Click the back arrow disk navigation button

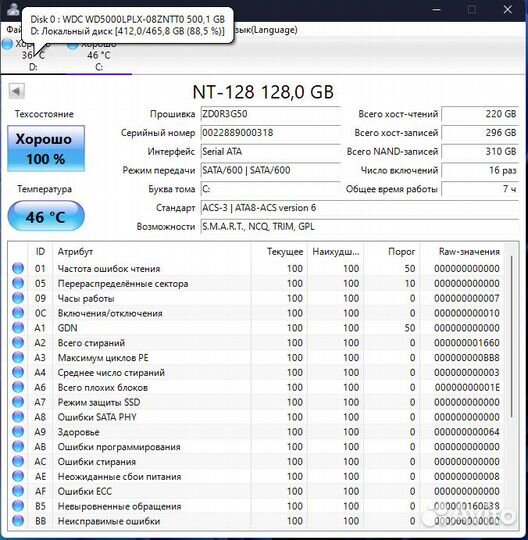[16, 91]
